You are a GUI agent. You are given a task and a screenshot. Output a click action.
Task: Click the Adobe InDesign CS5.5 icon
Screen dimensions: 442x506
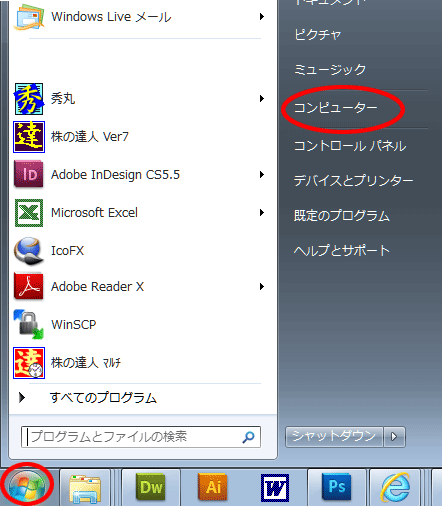point(29,174)
